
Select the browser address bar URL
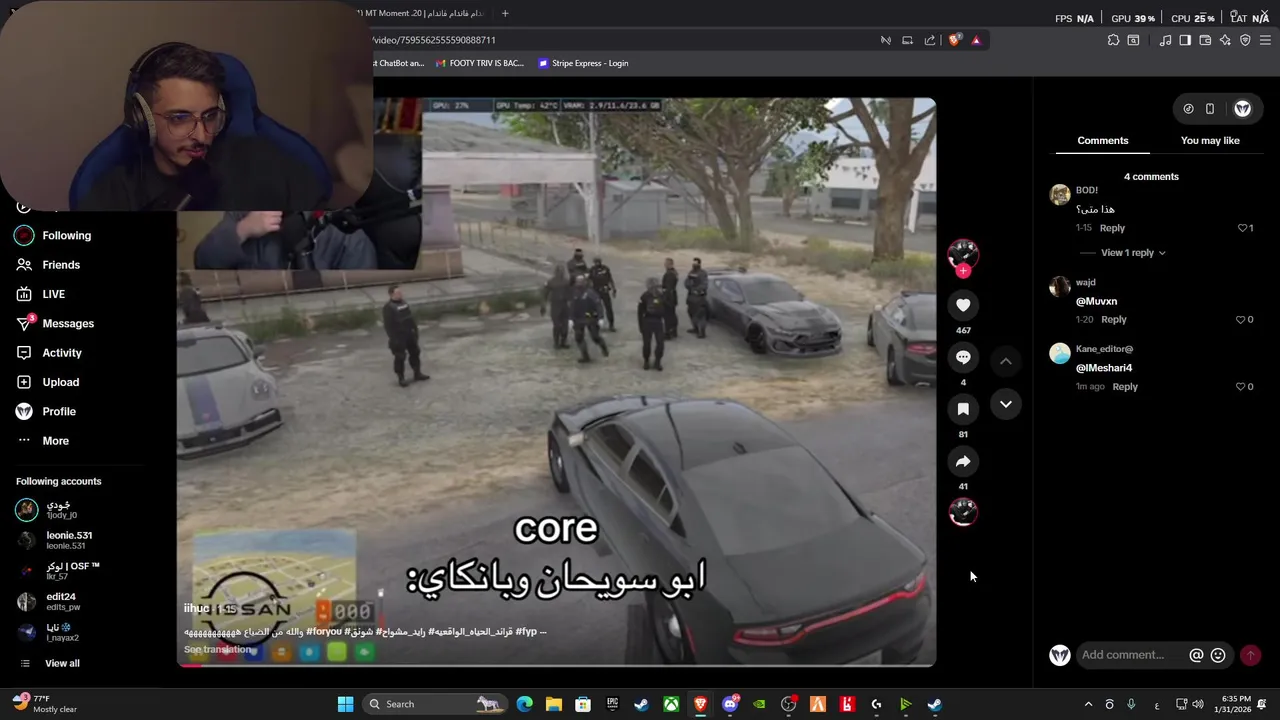(x=434, y=40)
